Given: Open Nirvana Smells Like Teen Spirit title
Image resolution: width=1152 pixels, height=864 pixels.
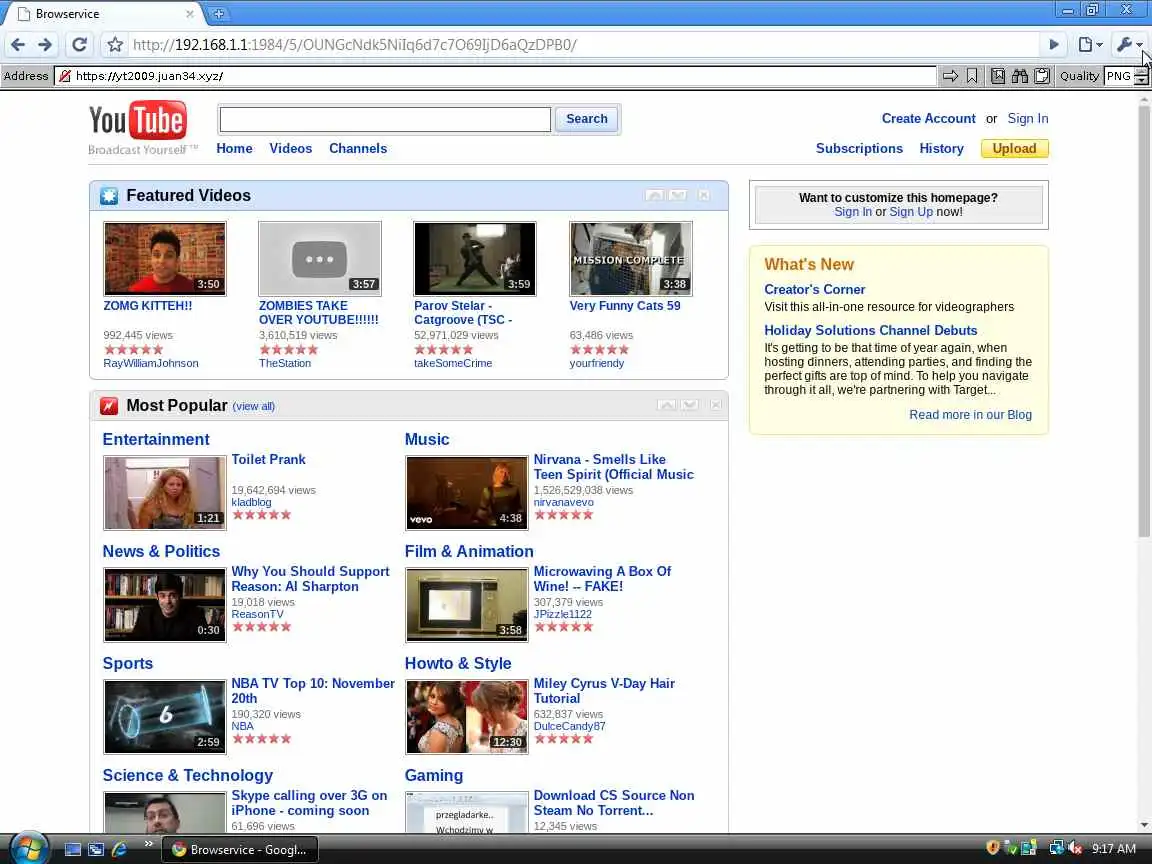Looking at the screenshot, I should (613, 467).
